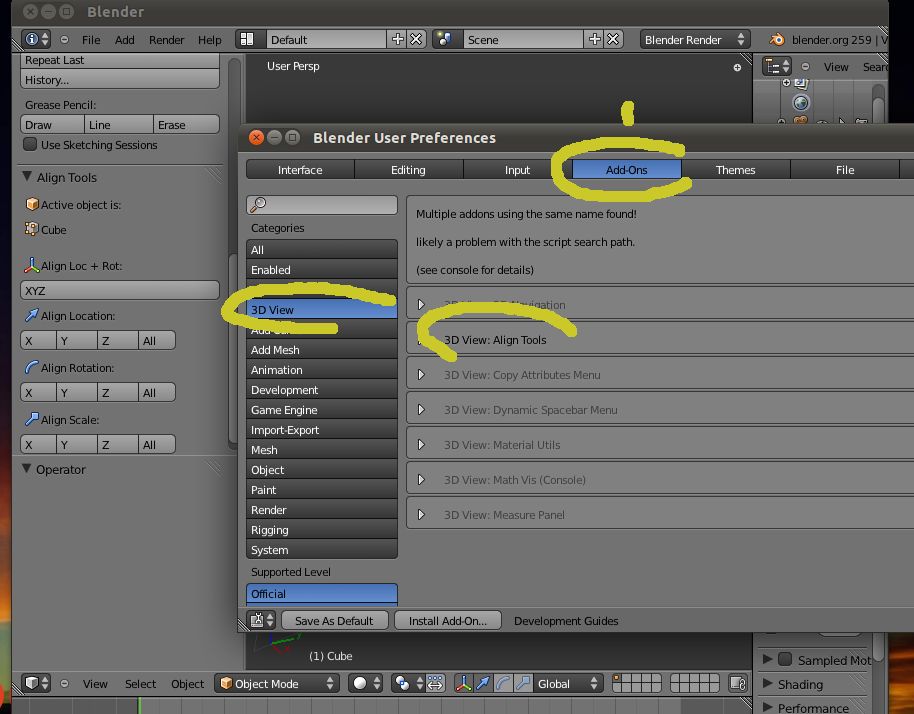
Task: Select the Import-Export category
Action: click(x=322, y=430)
